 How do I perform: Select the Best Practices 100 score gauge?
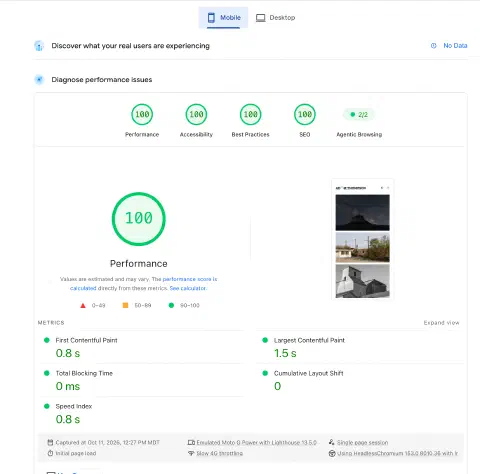click(250, 114)
